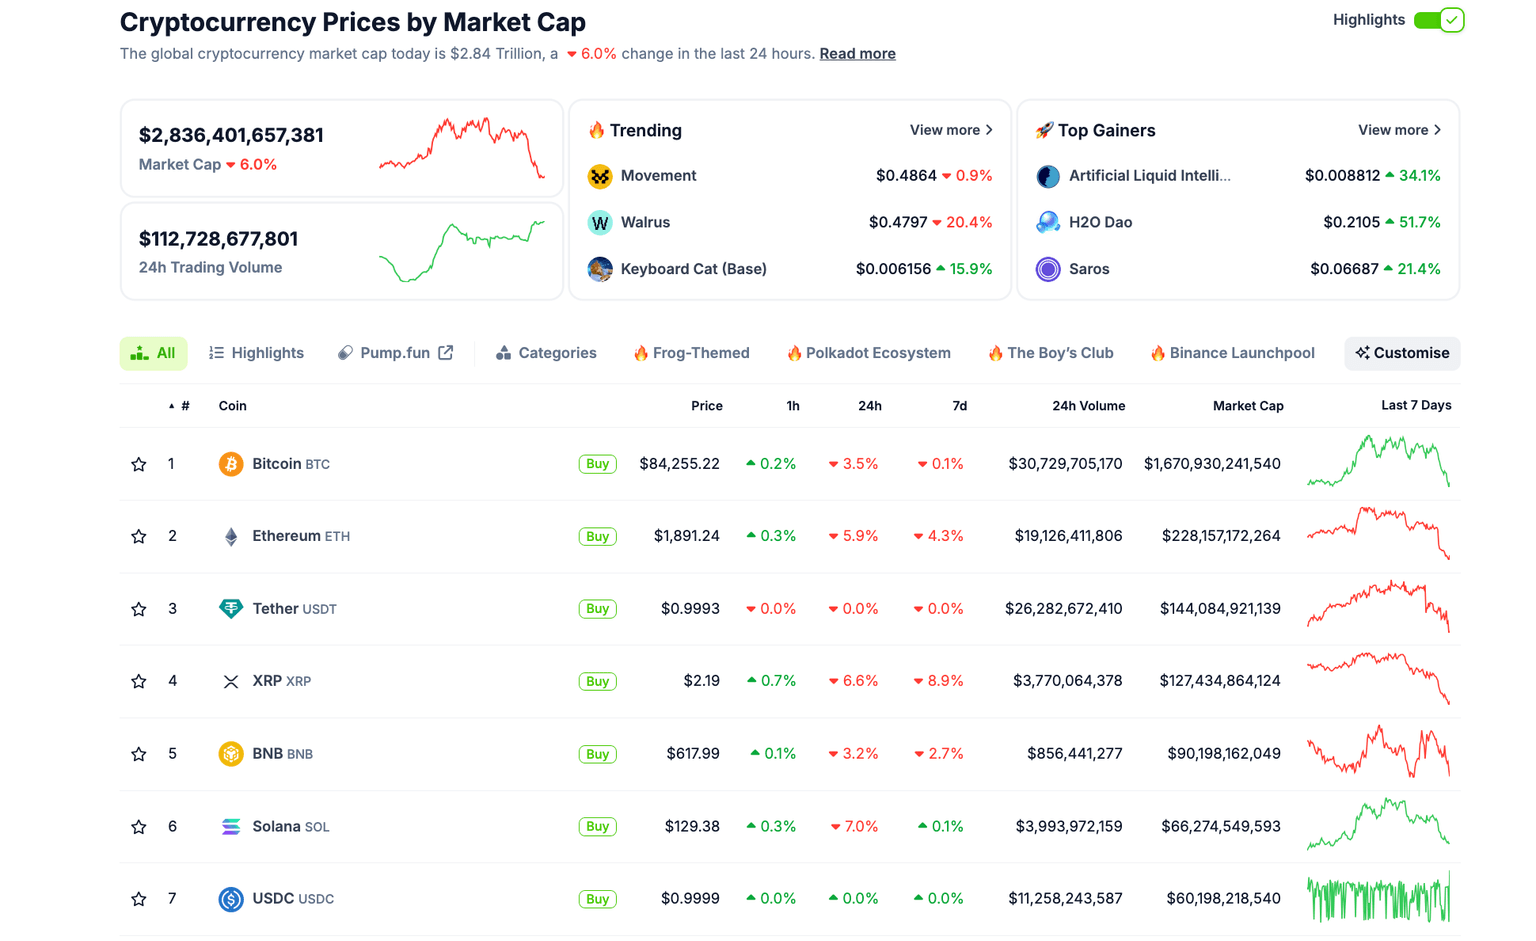This screenshot has height=941, width=1536.
Task: Switch to the Categories tab
Action: tap(546, 353)
